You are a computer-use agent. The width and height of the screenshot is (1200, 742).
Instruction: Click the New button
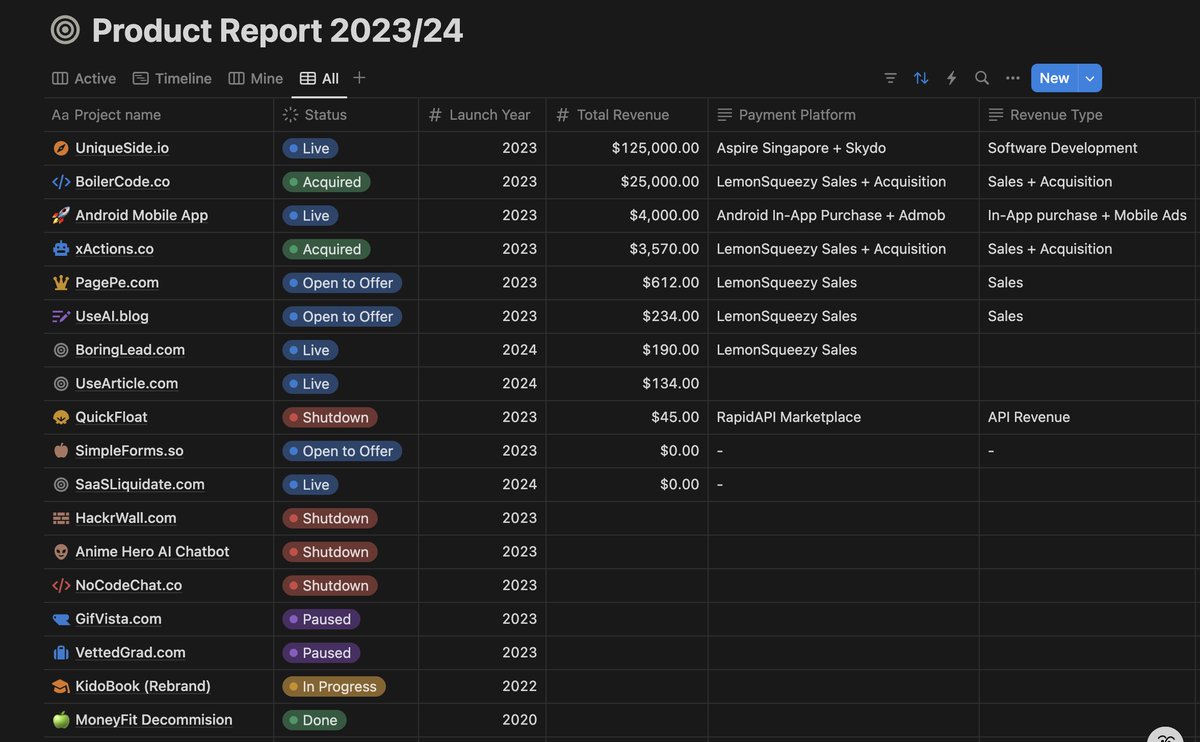tap(1055, 78)
